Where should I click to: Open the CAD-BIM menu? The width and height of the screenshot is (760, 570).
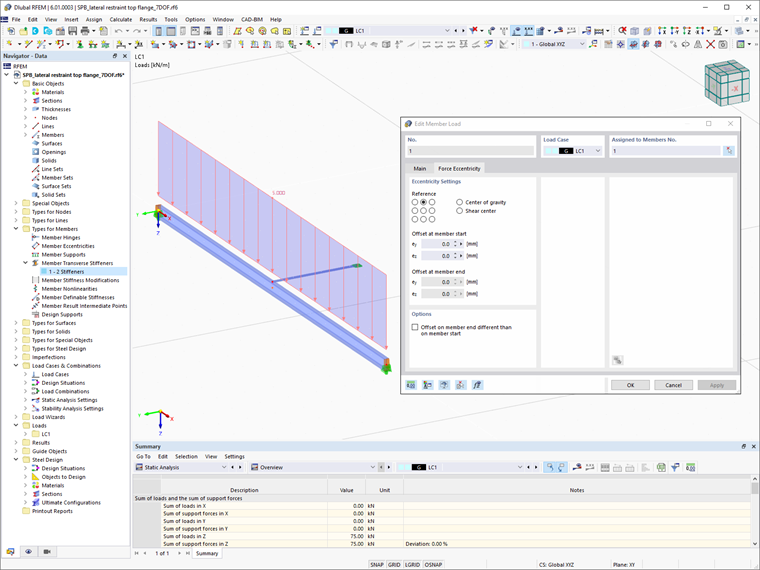252,19
